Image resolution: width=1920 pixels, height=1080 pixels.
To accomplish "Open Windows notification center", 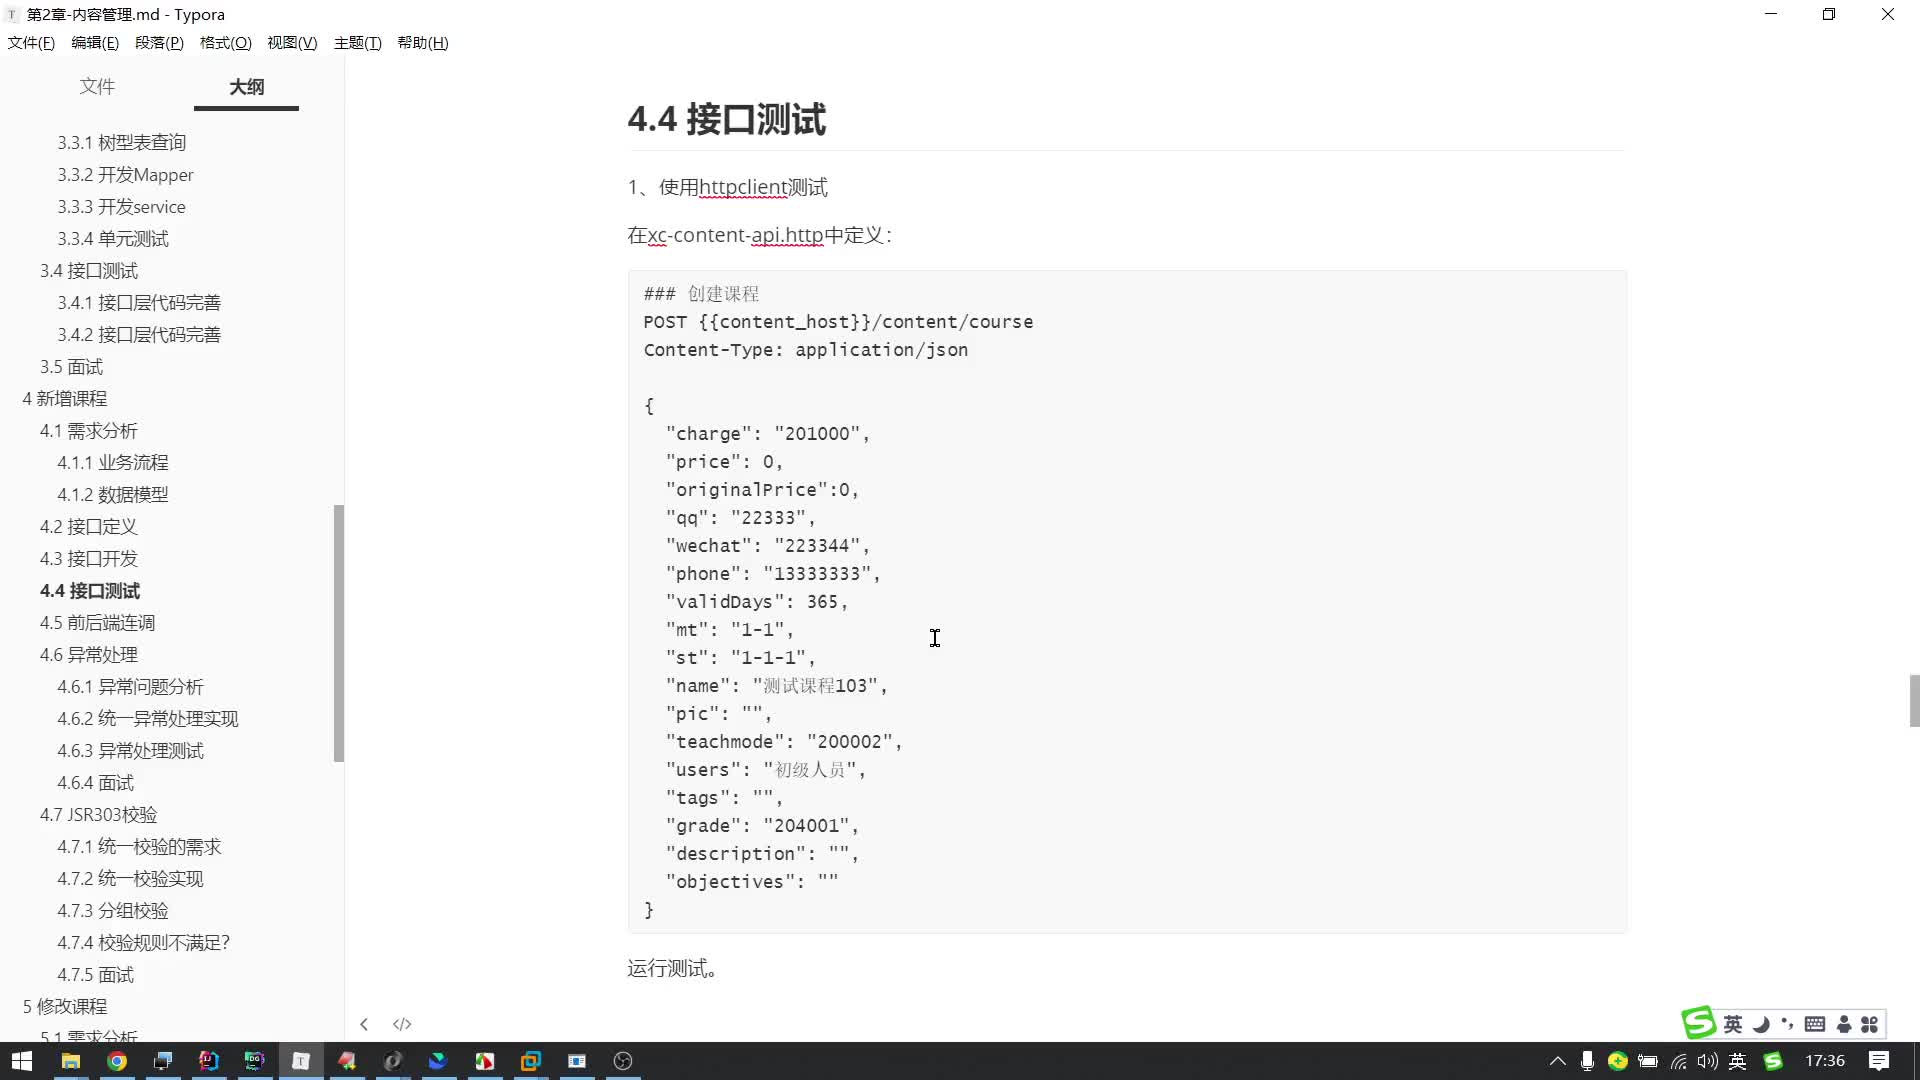I will point(1879,1061).
